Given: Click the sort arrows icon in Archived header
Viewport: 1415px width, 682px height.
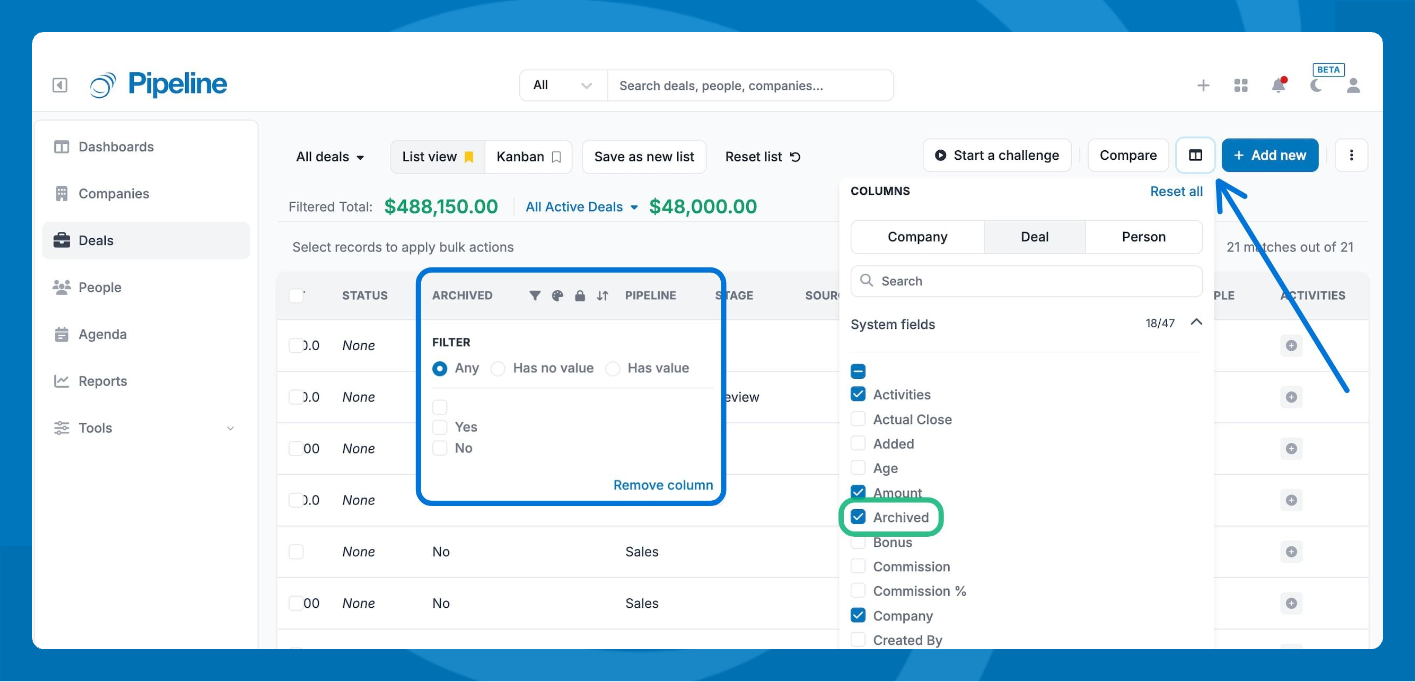Looking at the screenshot, I should (x=602, y=296).
